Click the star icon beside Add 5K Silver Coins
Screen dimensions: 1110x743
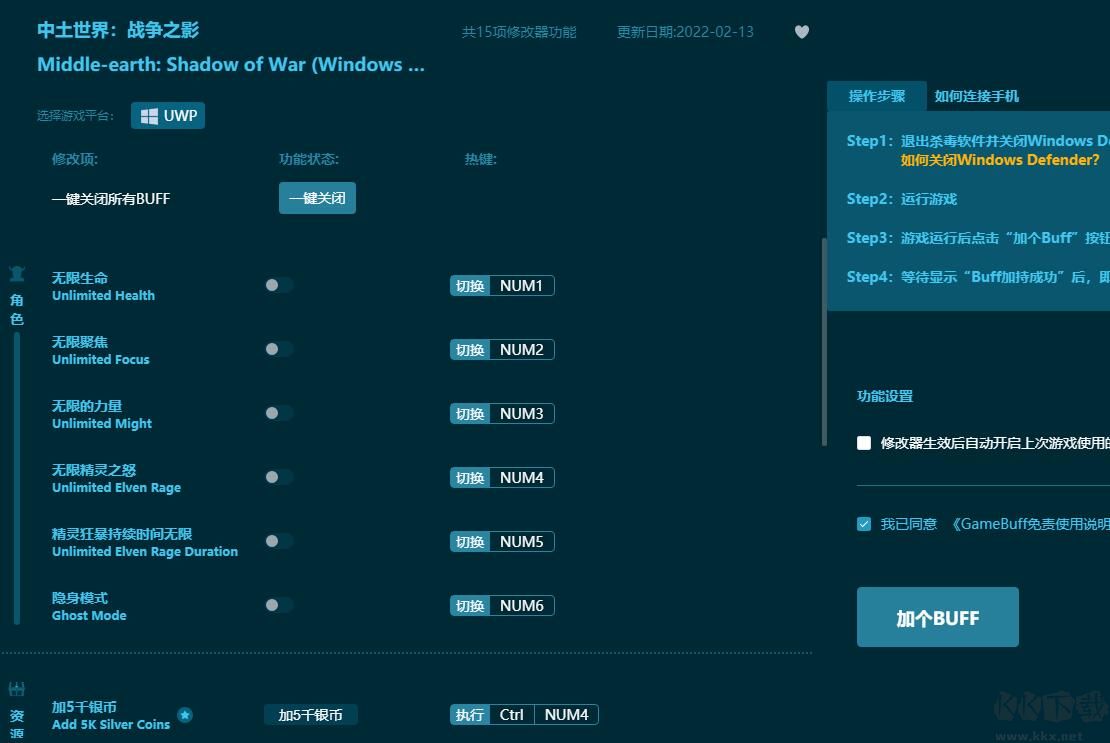(185, 715)
